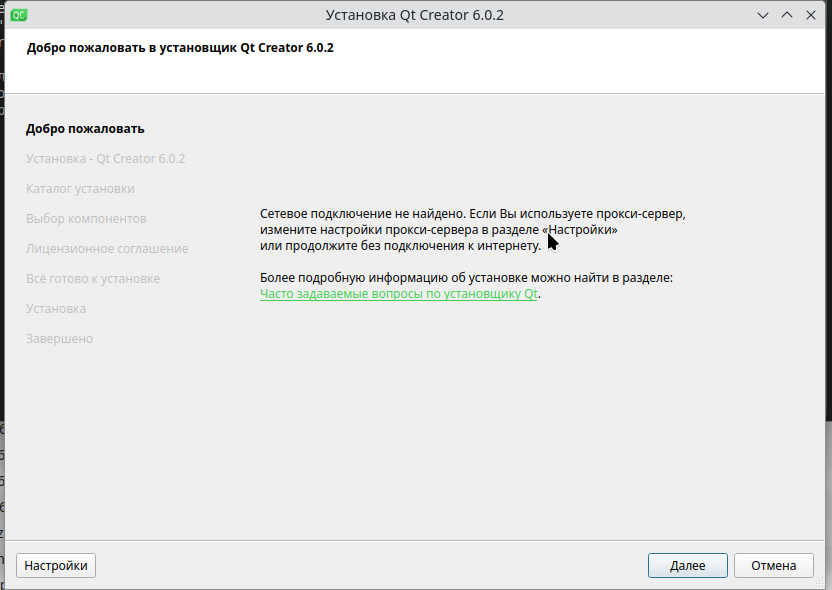832x590 pixels.
Task: Select the "Установка" step in sidebar
Action: (x=56, y=309)
